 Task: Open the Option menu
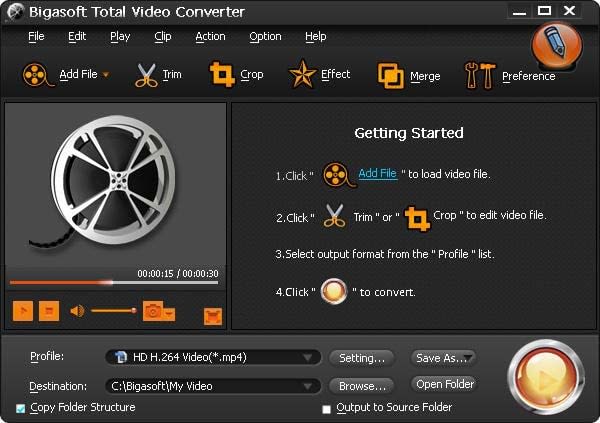coord(265,36)
